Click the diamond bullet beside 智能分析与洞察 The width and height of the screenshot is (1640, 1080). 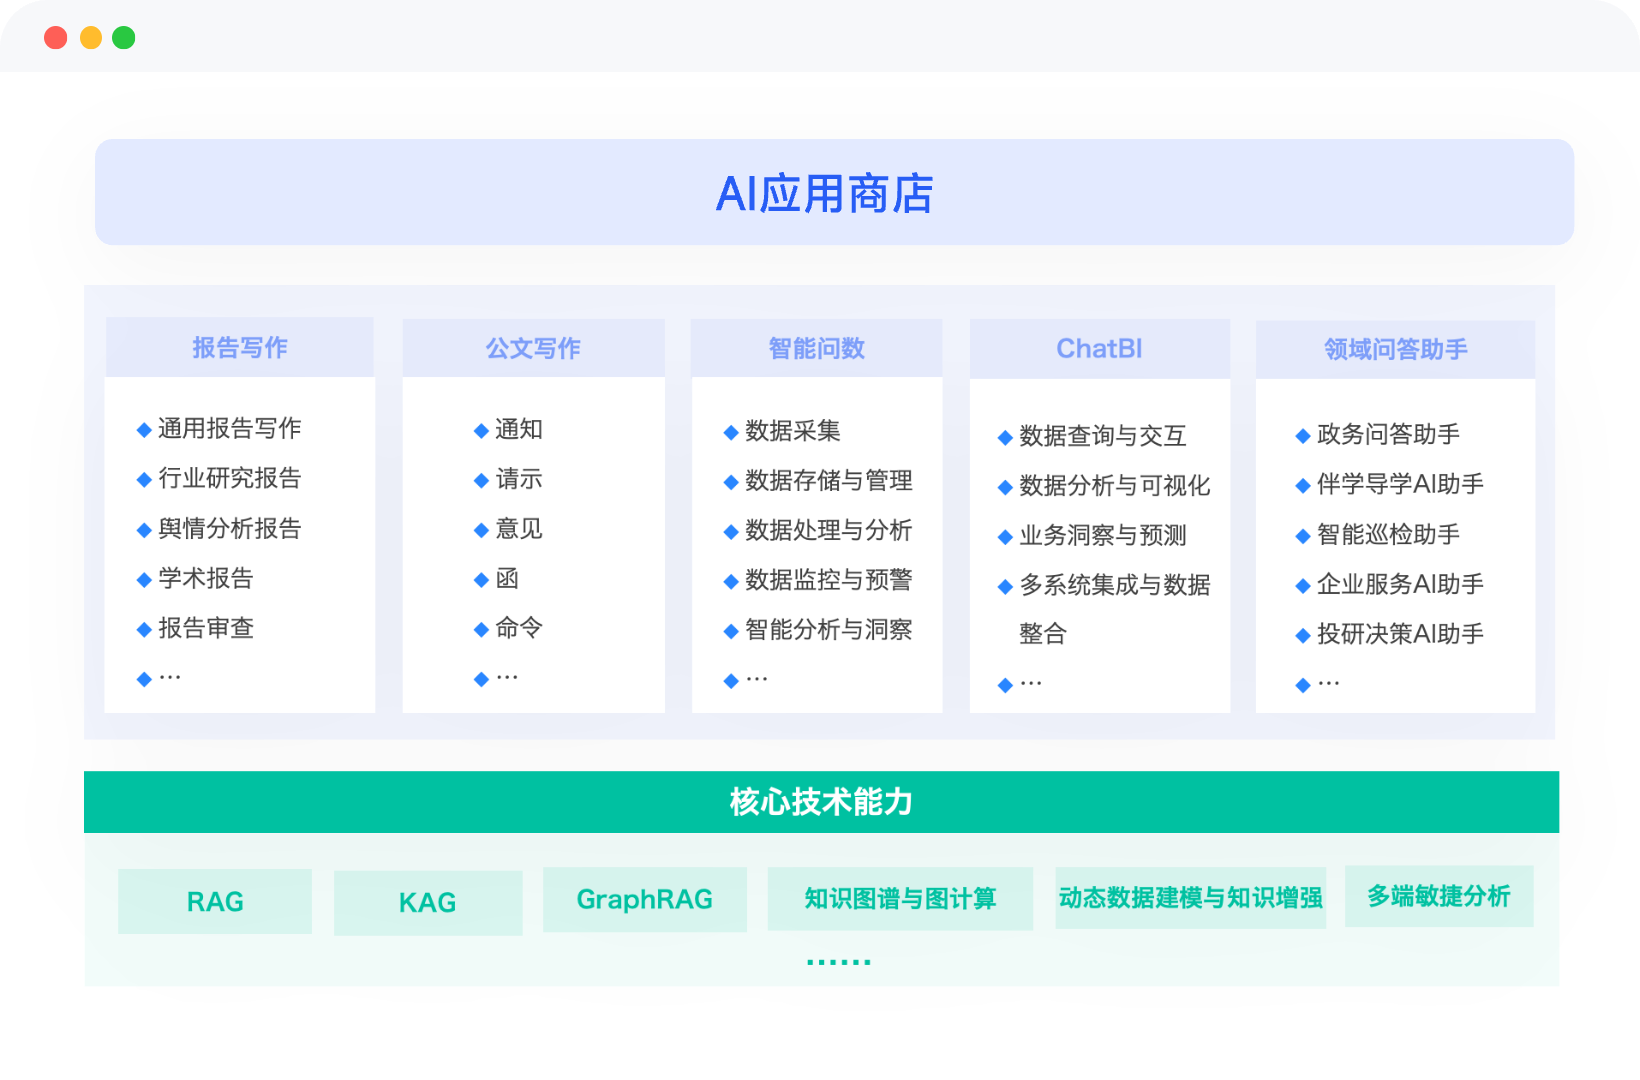[x=731, y=632]
